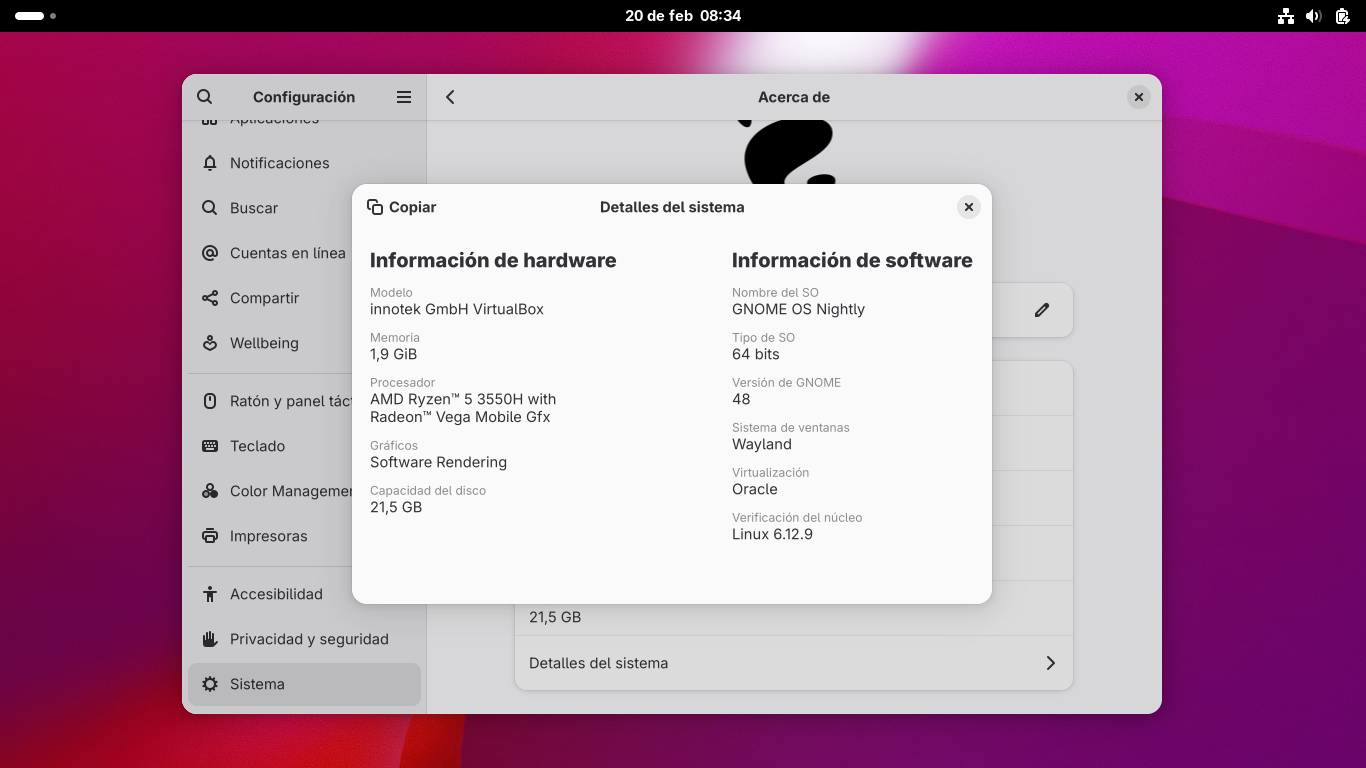Select Compartir in the sidebar

pyautogui.click(x=304, y=298)
